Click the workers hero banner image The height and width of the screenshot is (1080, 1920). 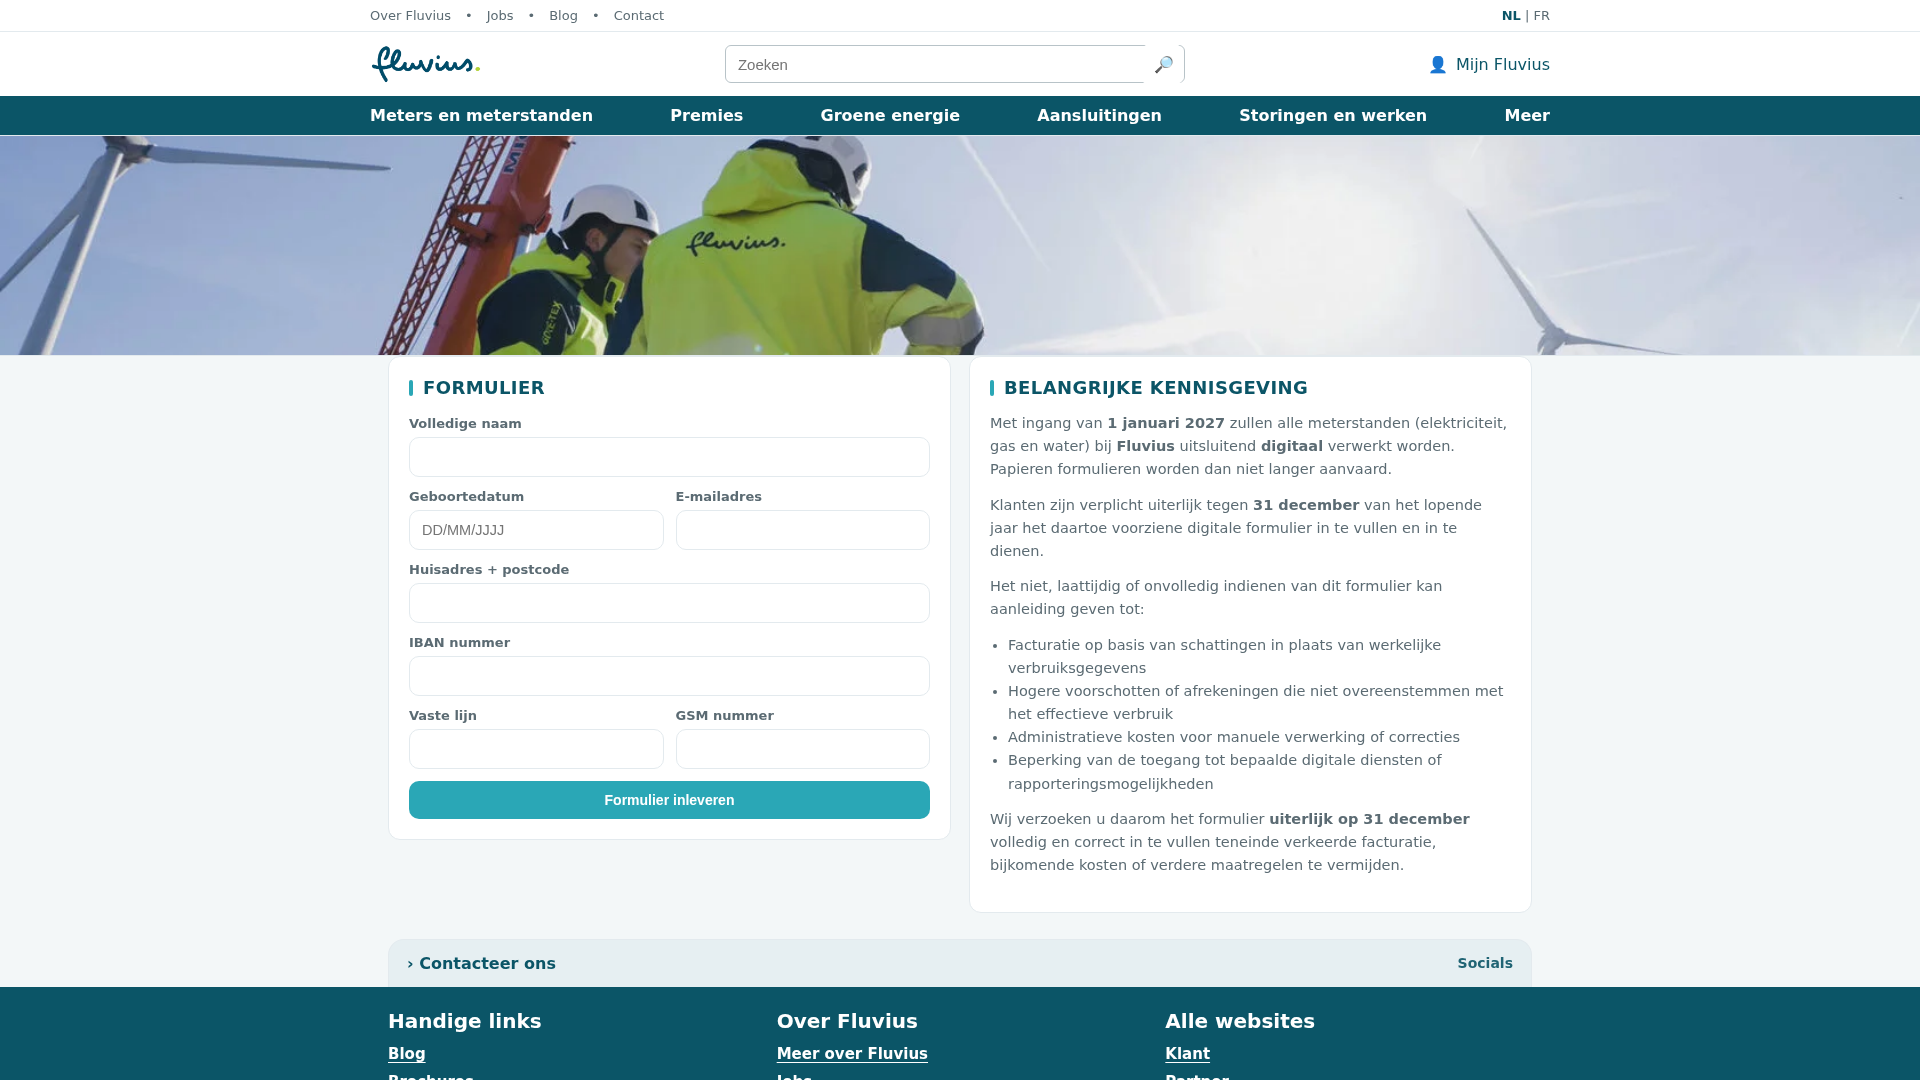(x=960, y=246)
